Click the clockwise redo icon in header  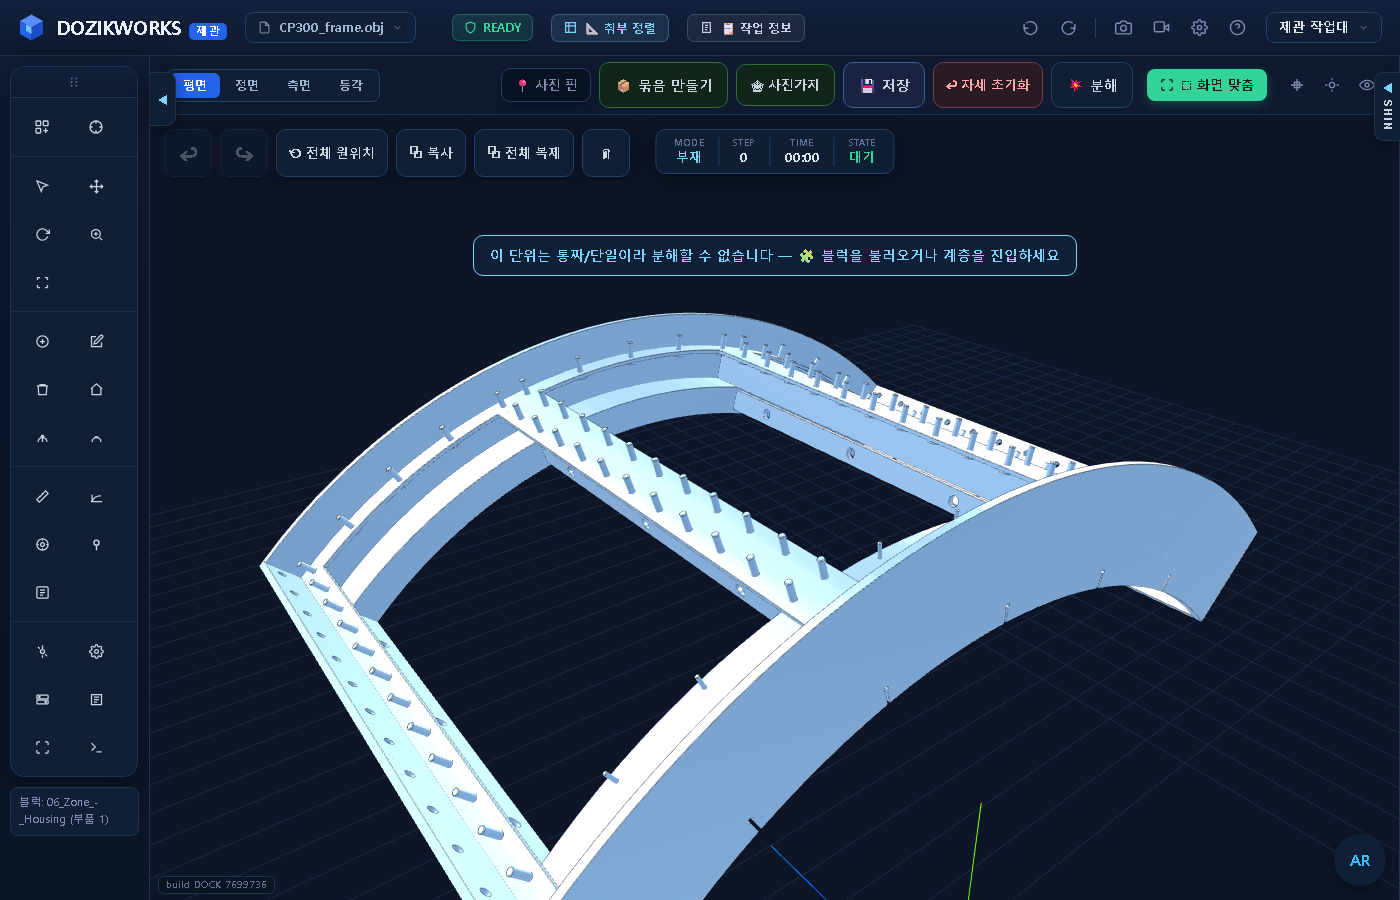tap(1068, 28)
